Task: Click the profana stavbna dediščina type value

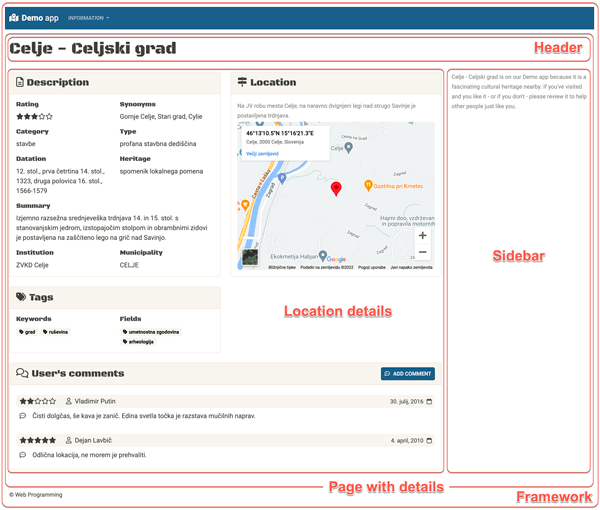Action: [x=158, y=144]
